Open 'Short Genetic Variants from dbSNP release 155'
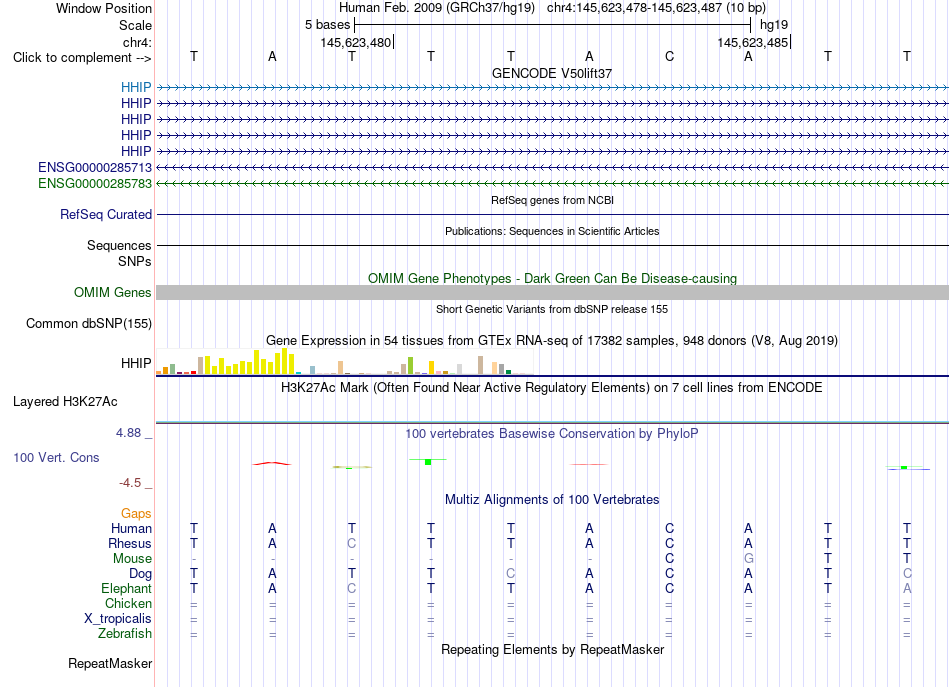Viewport: 950px width, 687px height. (x=552, y=309)
